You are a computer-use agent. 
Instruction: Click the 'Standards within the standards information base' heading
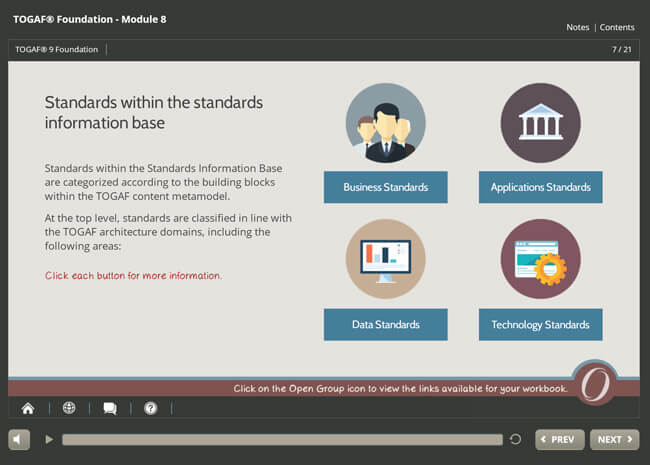[x=153, y=112]
